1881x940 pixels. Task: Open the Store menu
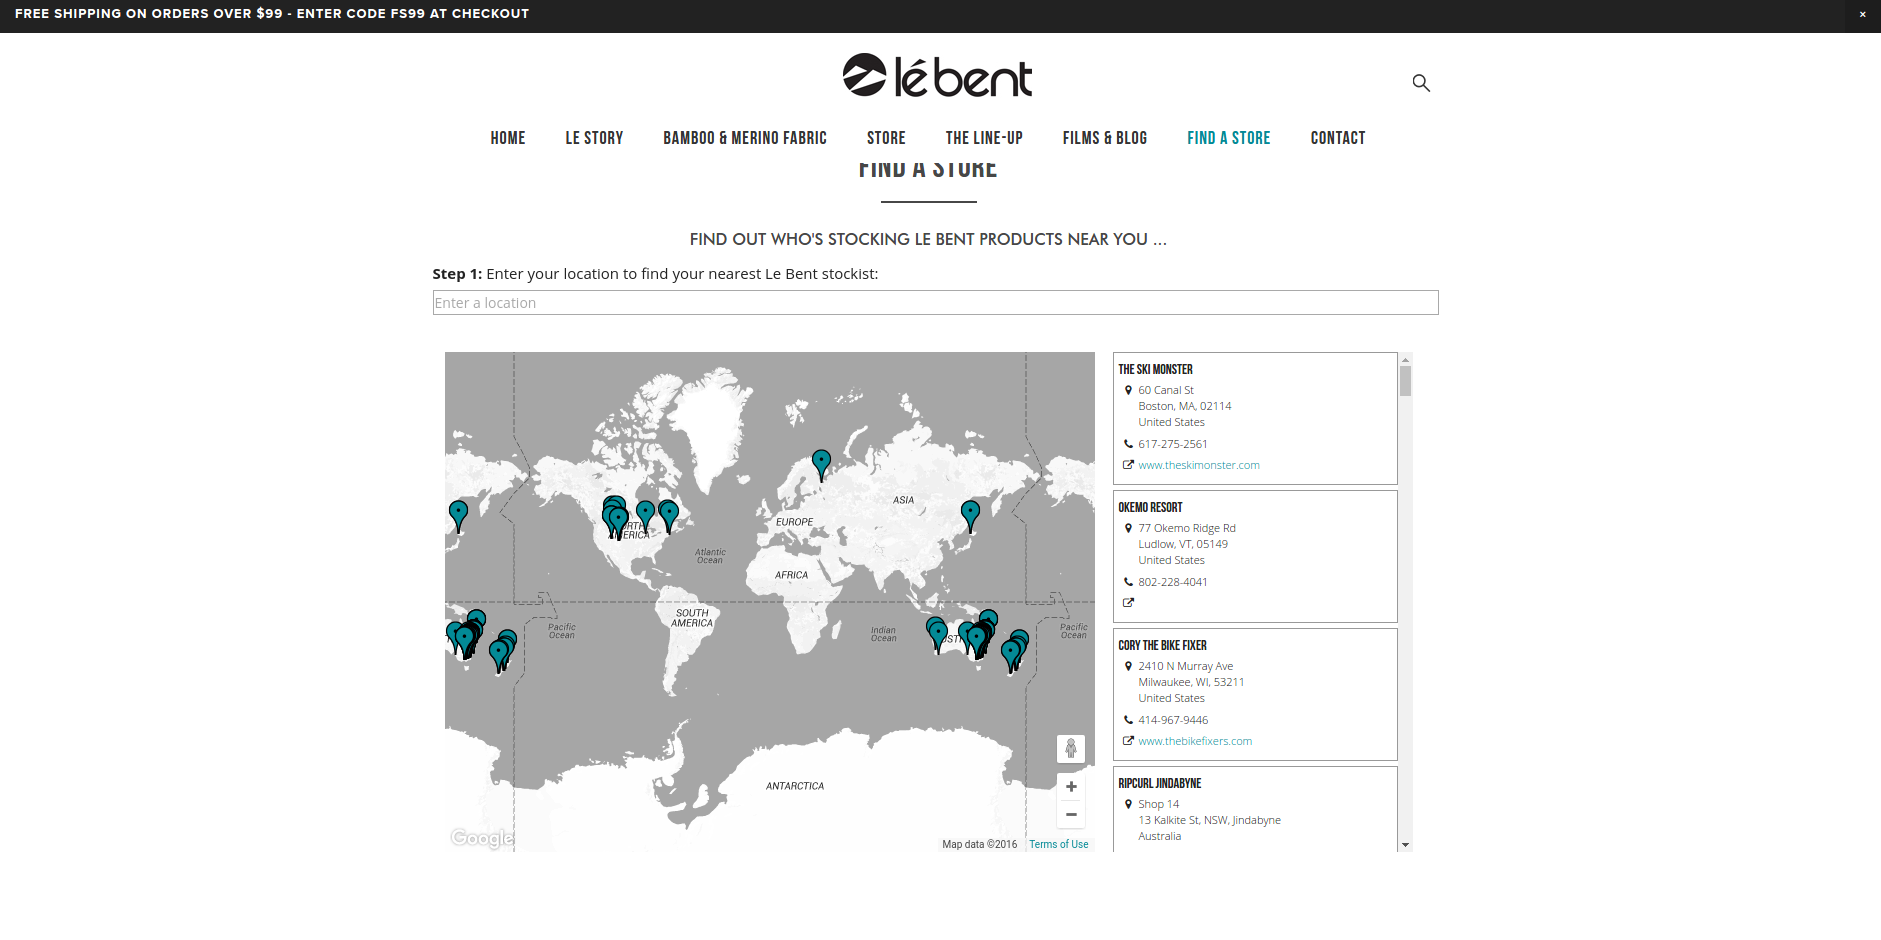click(x=886, y=138)
